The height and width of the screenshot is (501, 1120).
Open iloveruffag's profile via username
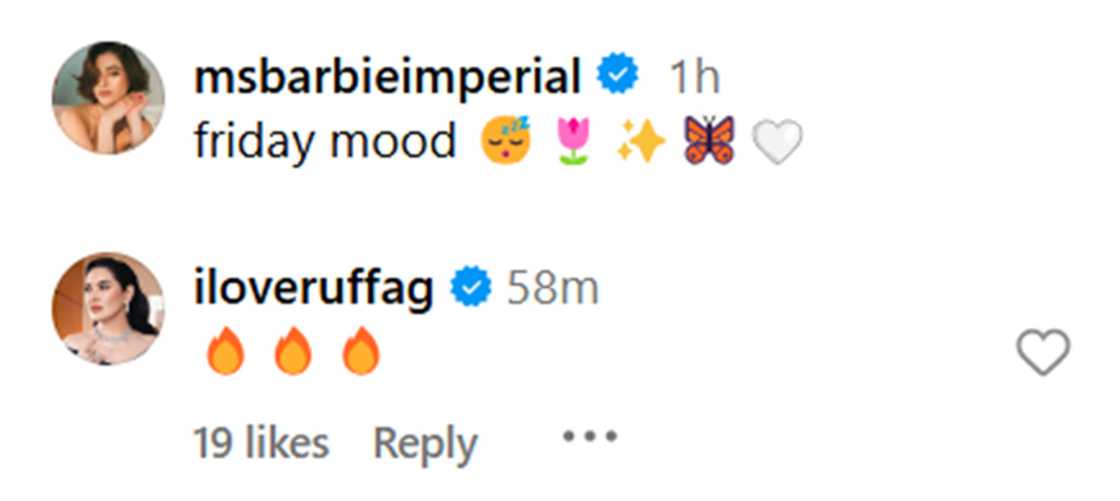[313, 289]
